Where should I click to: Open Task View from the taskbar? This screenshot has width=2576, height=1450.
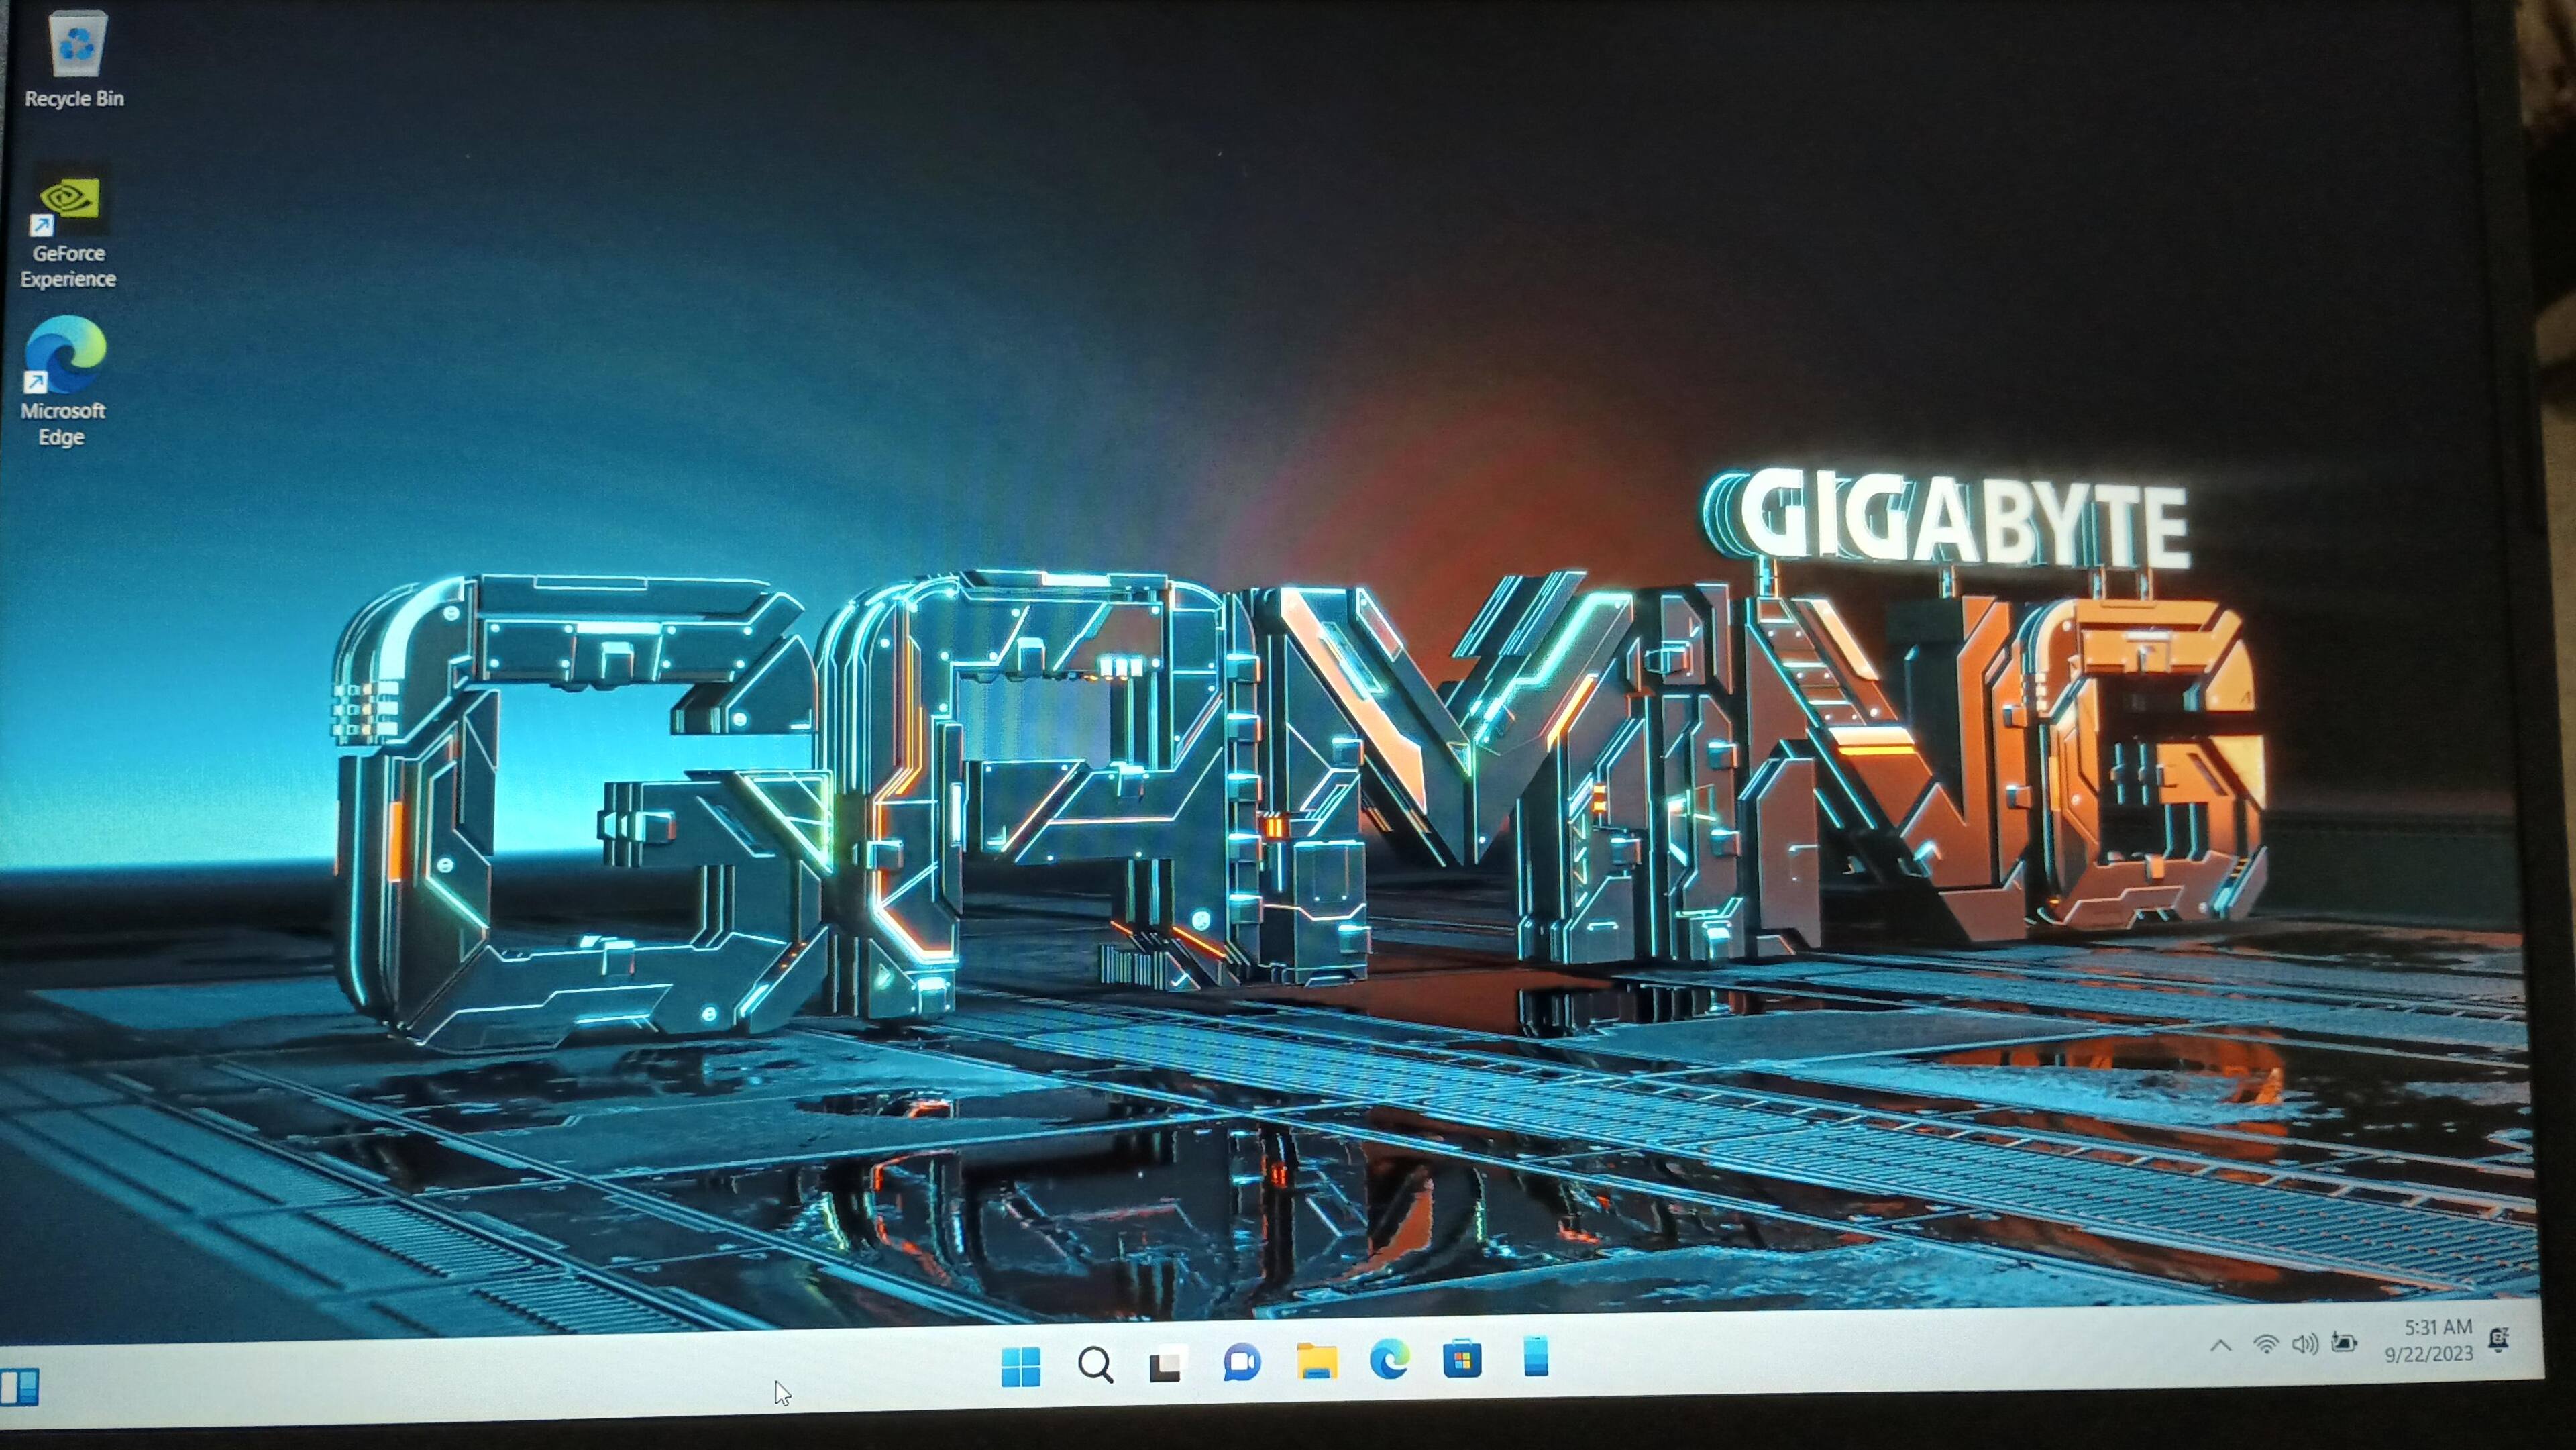(1166, 1365)
